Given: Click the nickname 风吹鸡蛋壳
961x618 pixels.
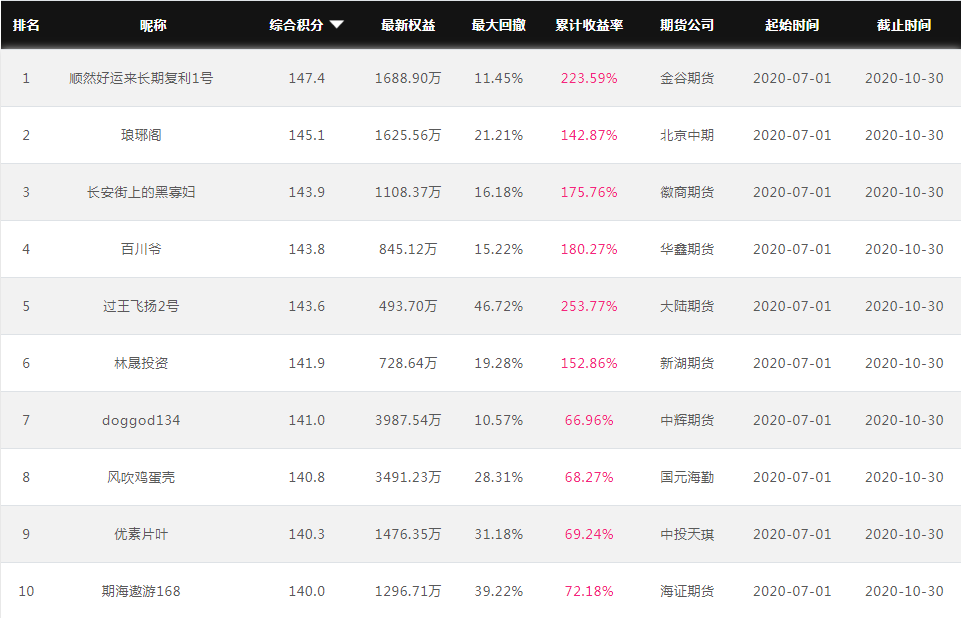Looking at the screenshot, I should tap(141, 477).
